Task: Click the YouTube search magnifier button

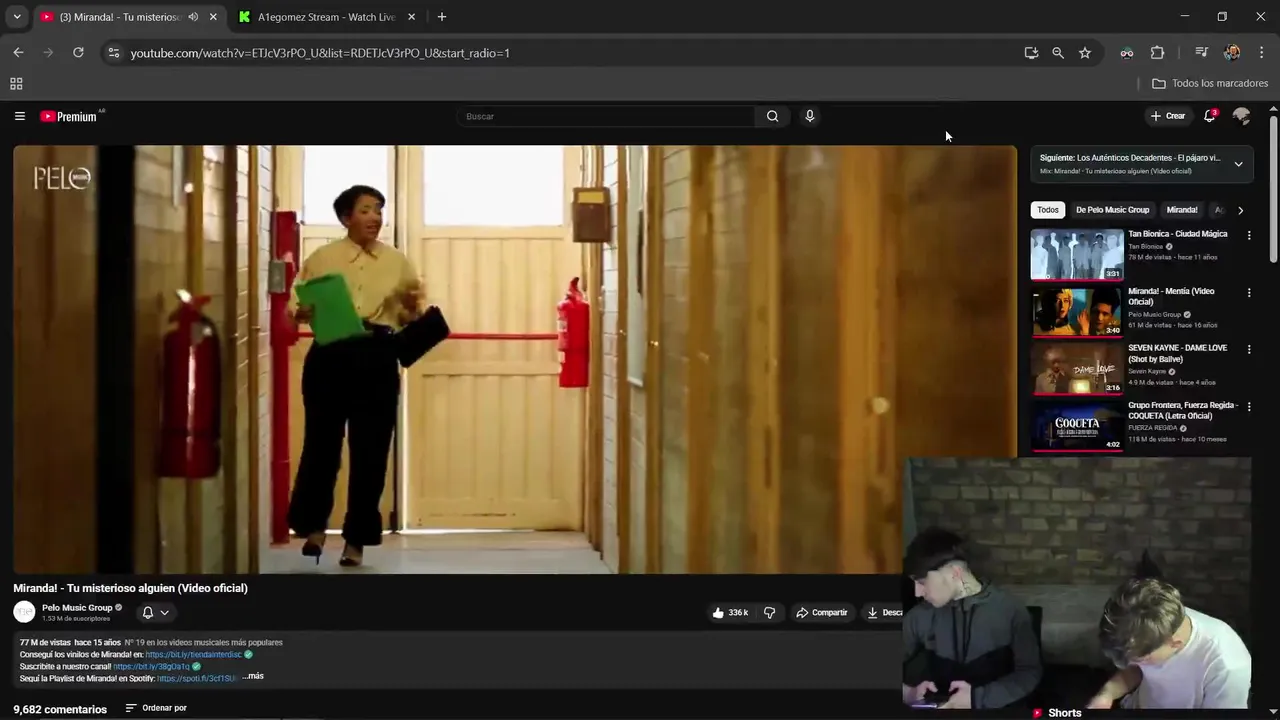Action: click(772, 116)
